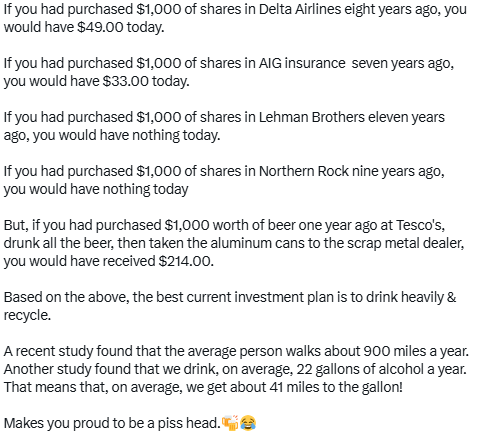This screenshot has height=435, width=484.
Task: Click the word 'recycle.'
Action: 27,315
